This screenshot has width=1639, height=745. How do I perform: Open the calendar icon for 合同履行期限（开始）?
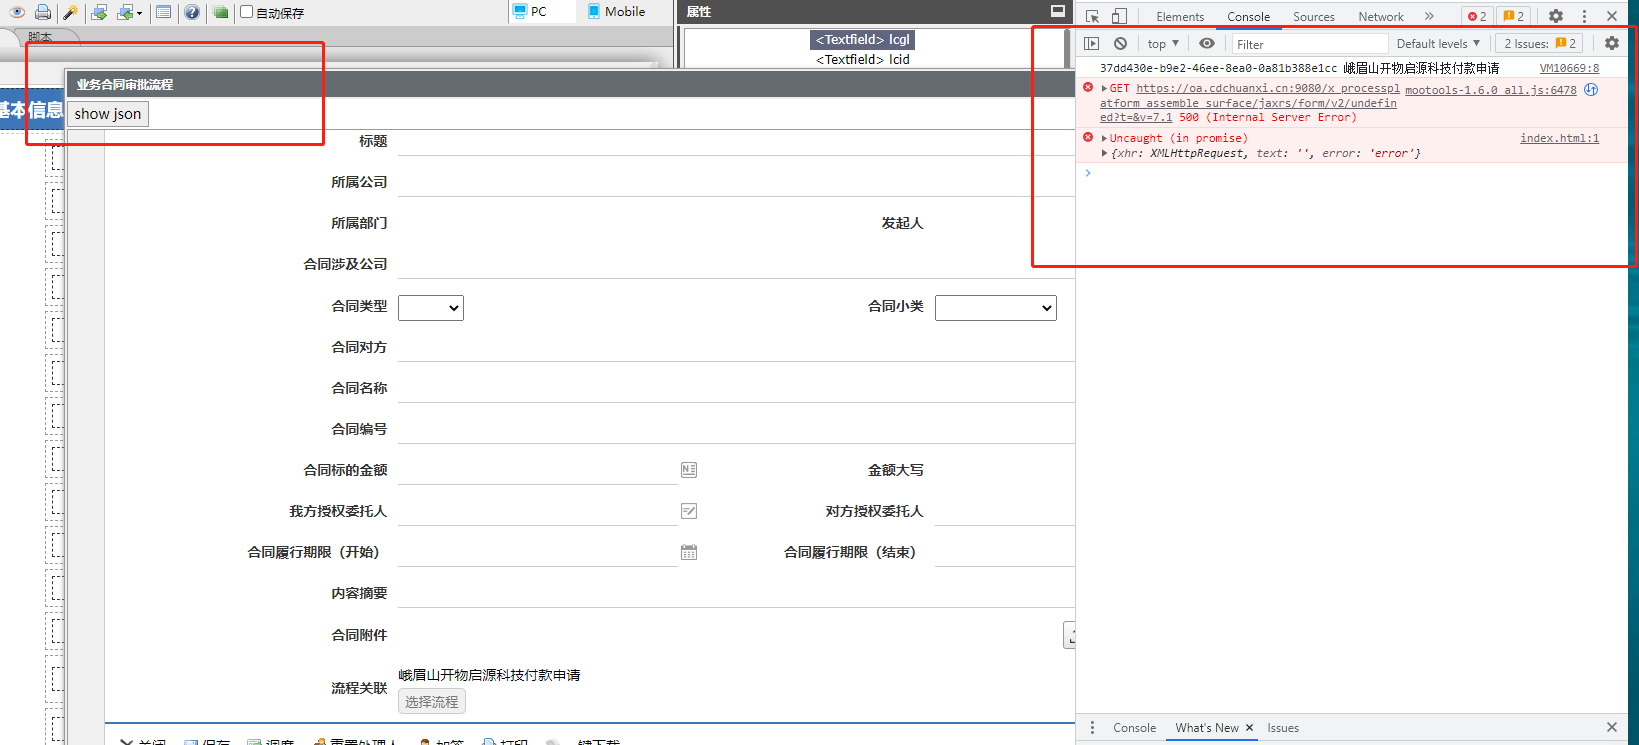coord(689,552)
